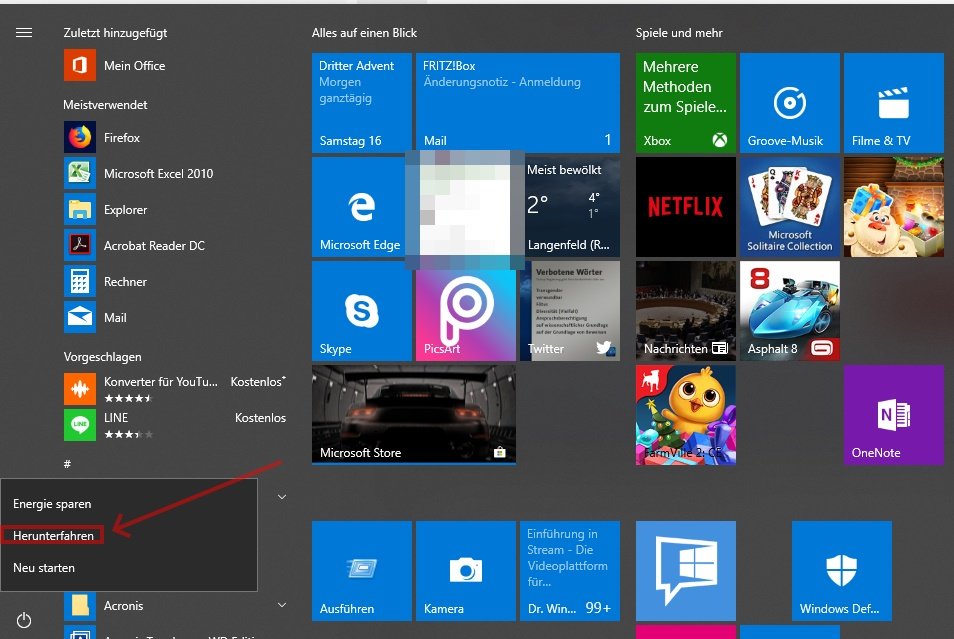954x639 pixels.
Task: Launch the Netflix tile
Action: [686, 207]
